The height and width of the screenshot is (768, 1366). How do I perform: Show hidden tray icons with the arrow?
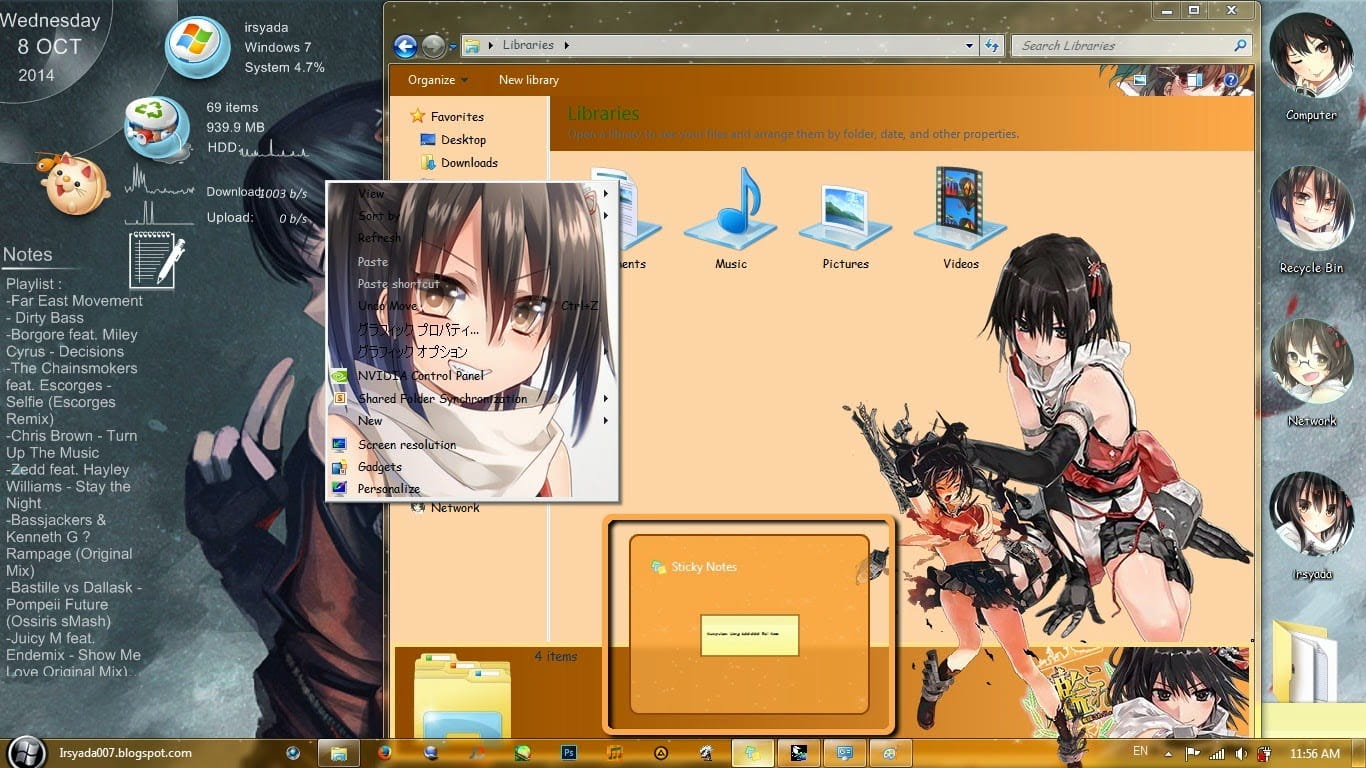point(1168,753)
